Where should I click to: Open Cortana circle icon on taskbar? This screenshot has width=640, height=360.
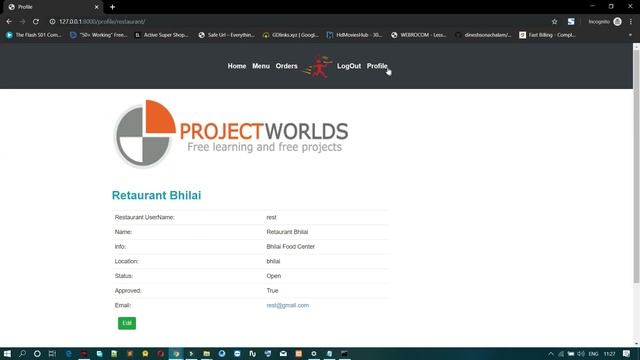[x=37, y=353]
